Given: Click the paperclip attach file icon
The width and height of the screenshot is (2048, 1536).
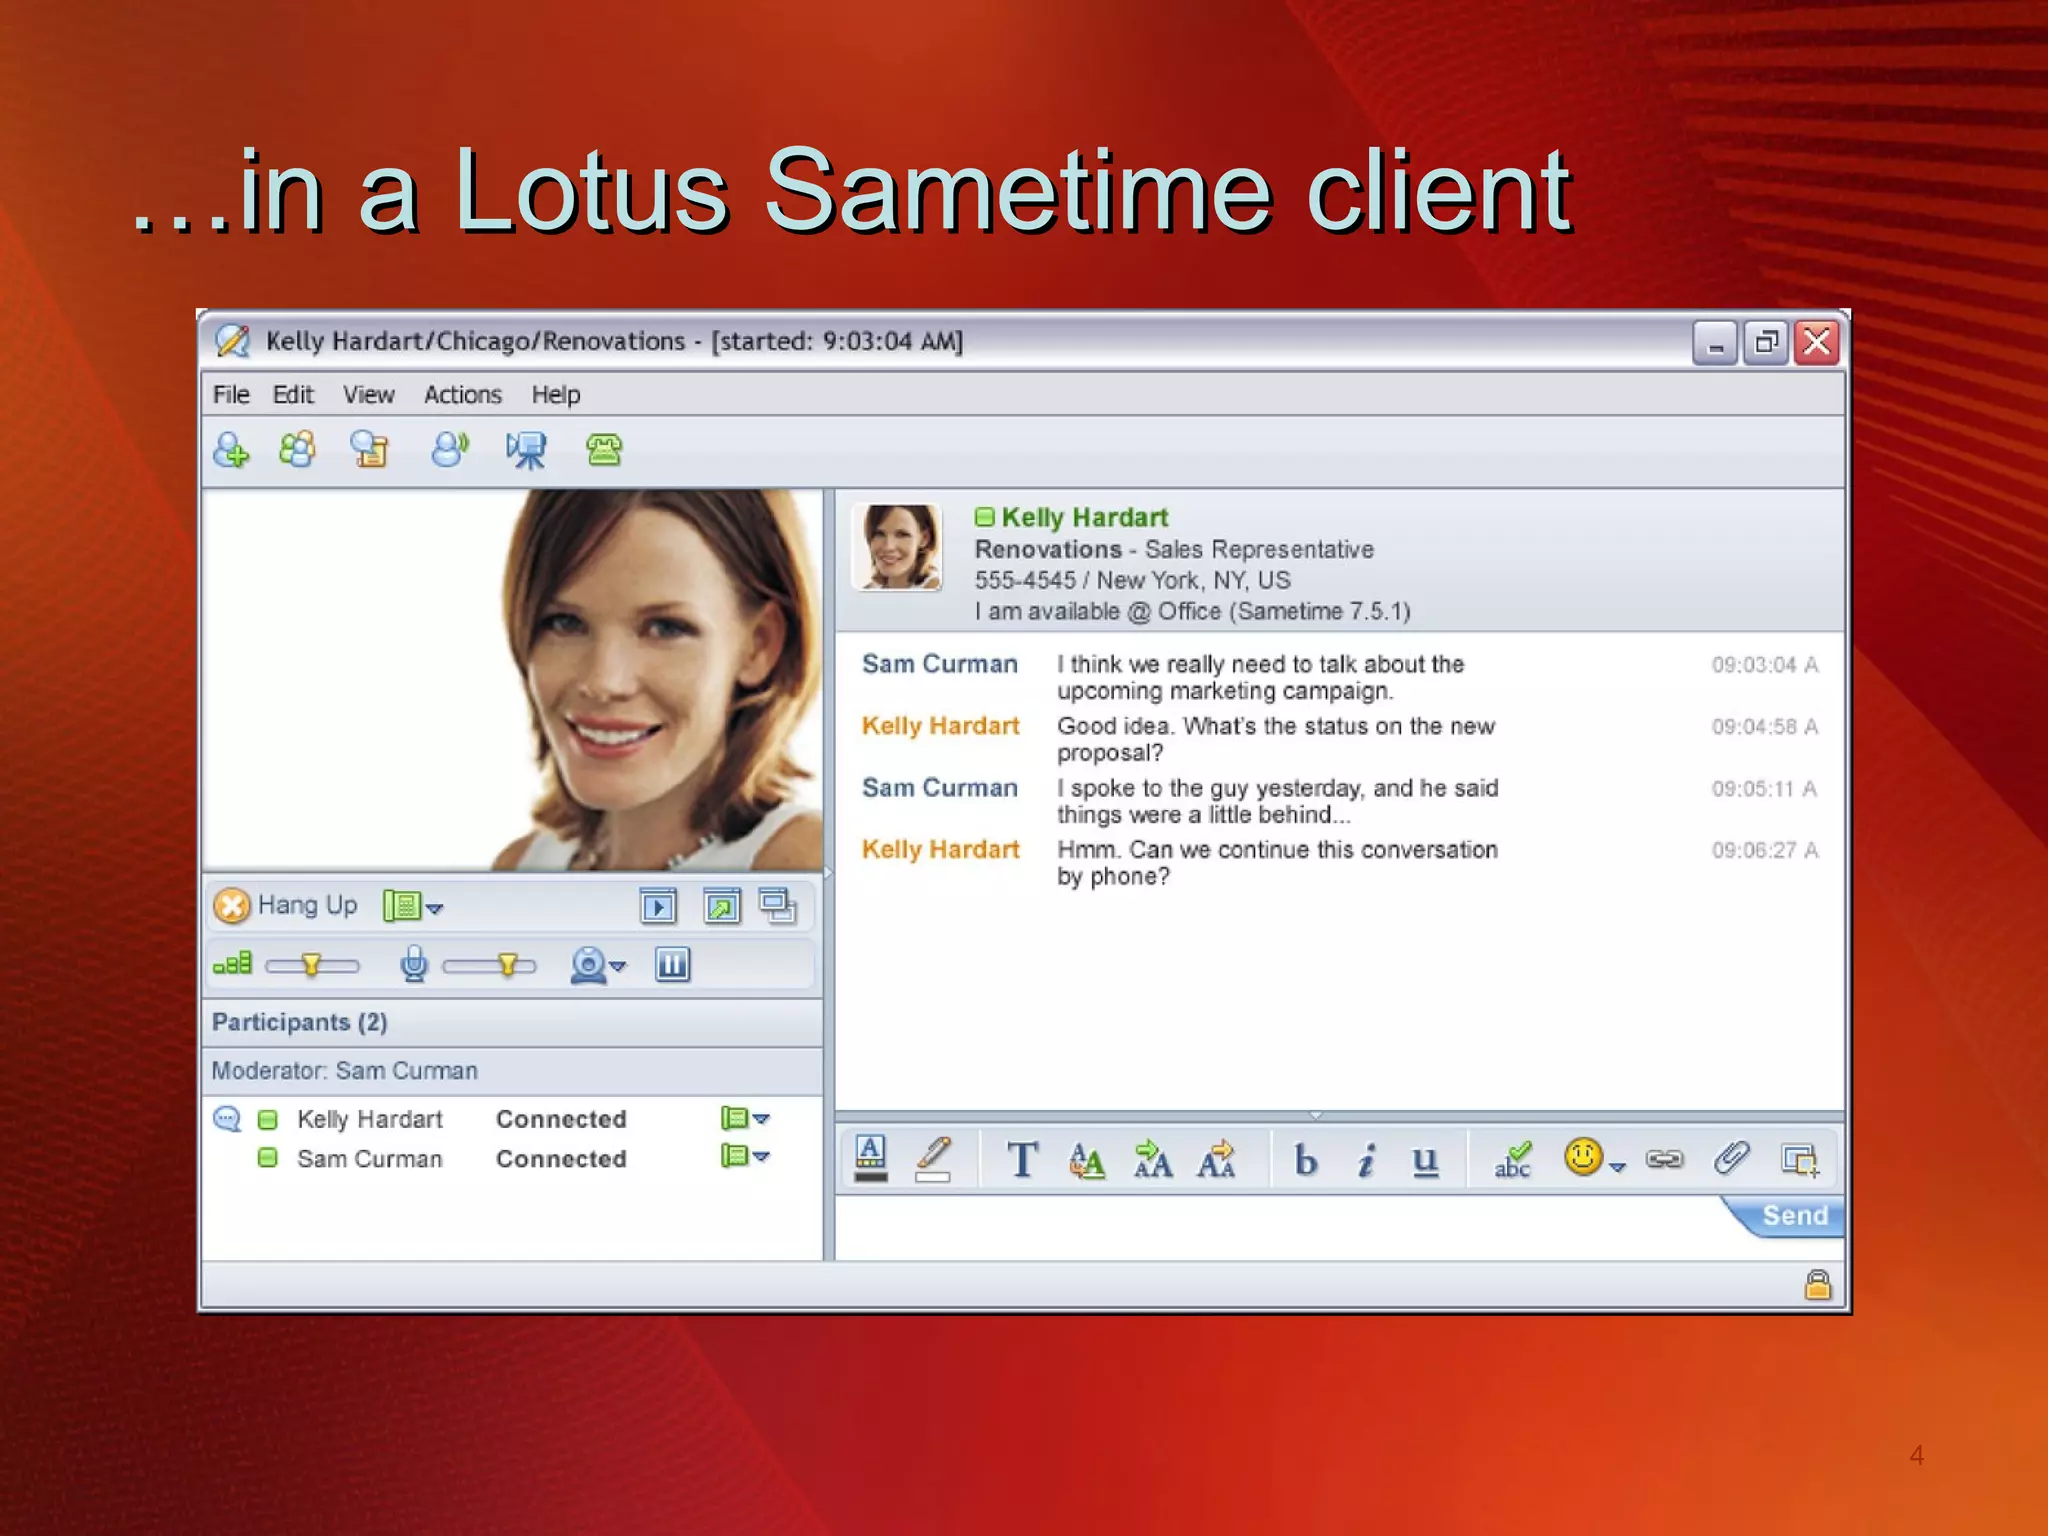Looking at the screenshot, I should click(x=1731, y=1159).
